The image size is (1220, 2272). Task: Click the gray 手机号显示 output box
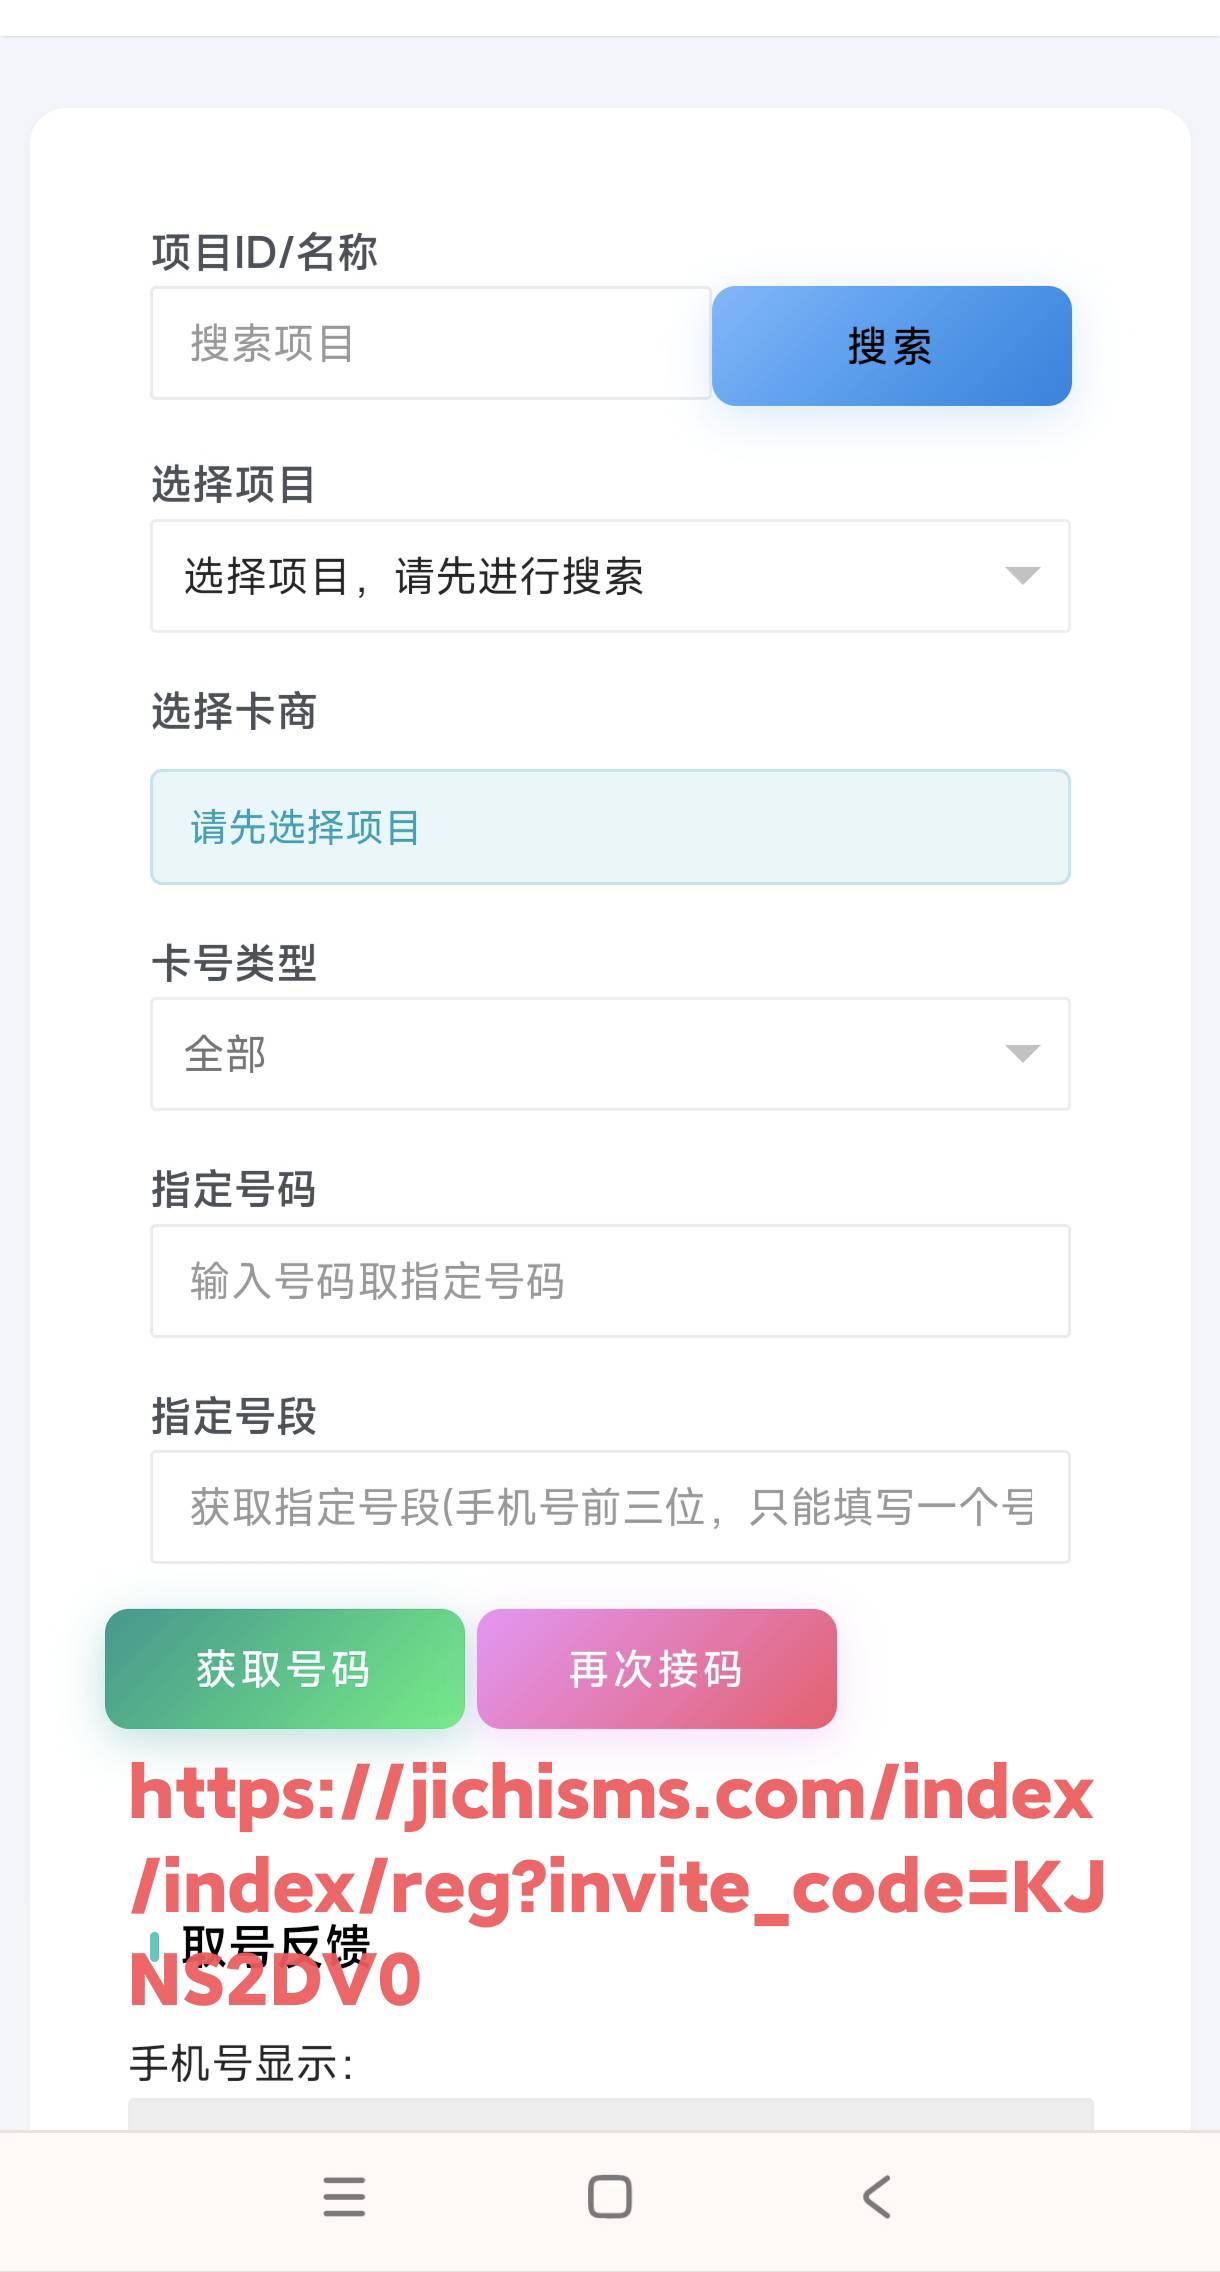(x=610, y=2113)
